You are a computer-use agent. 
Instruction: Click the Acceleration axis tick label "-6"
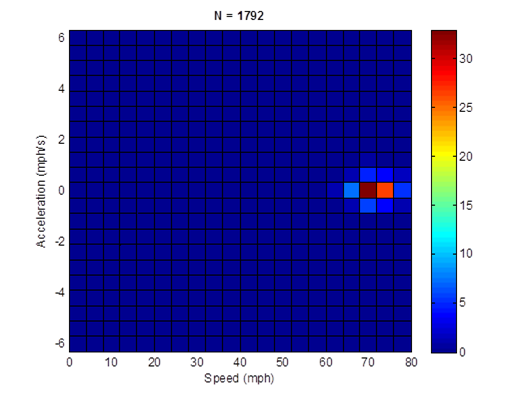tap(60, 343)
